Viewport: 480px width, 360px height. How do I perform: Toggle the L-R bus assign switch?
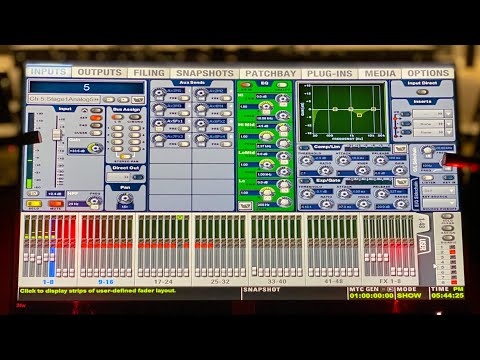tap(117, 117)
